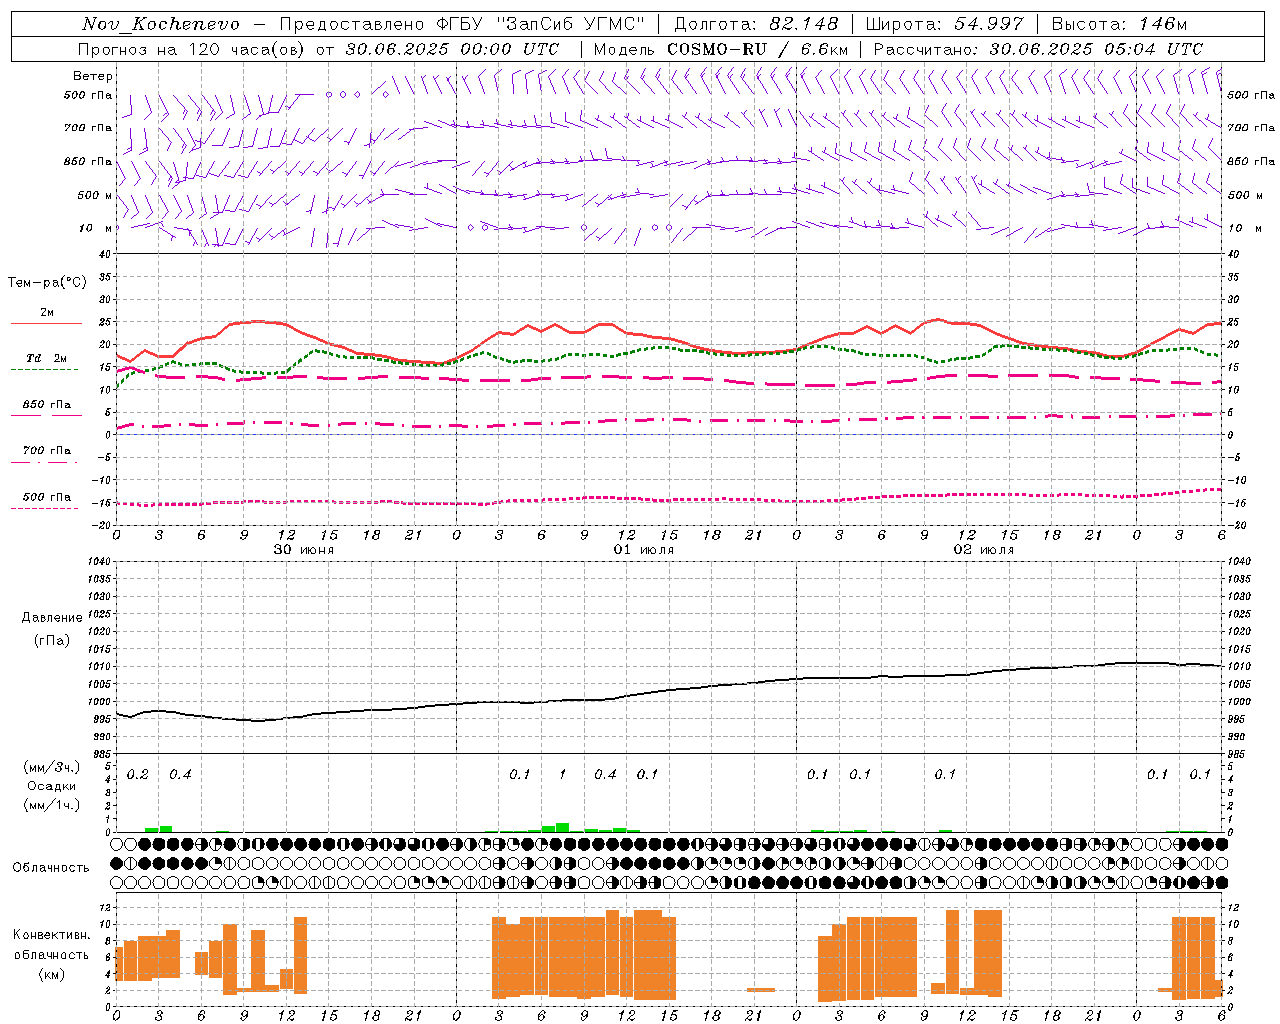
Task: Click the '700 гПа' temperature legend entry
Action: [47, 451]
